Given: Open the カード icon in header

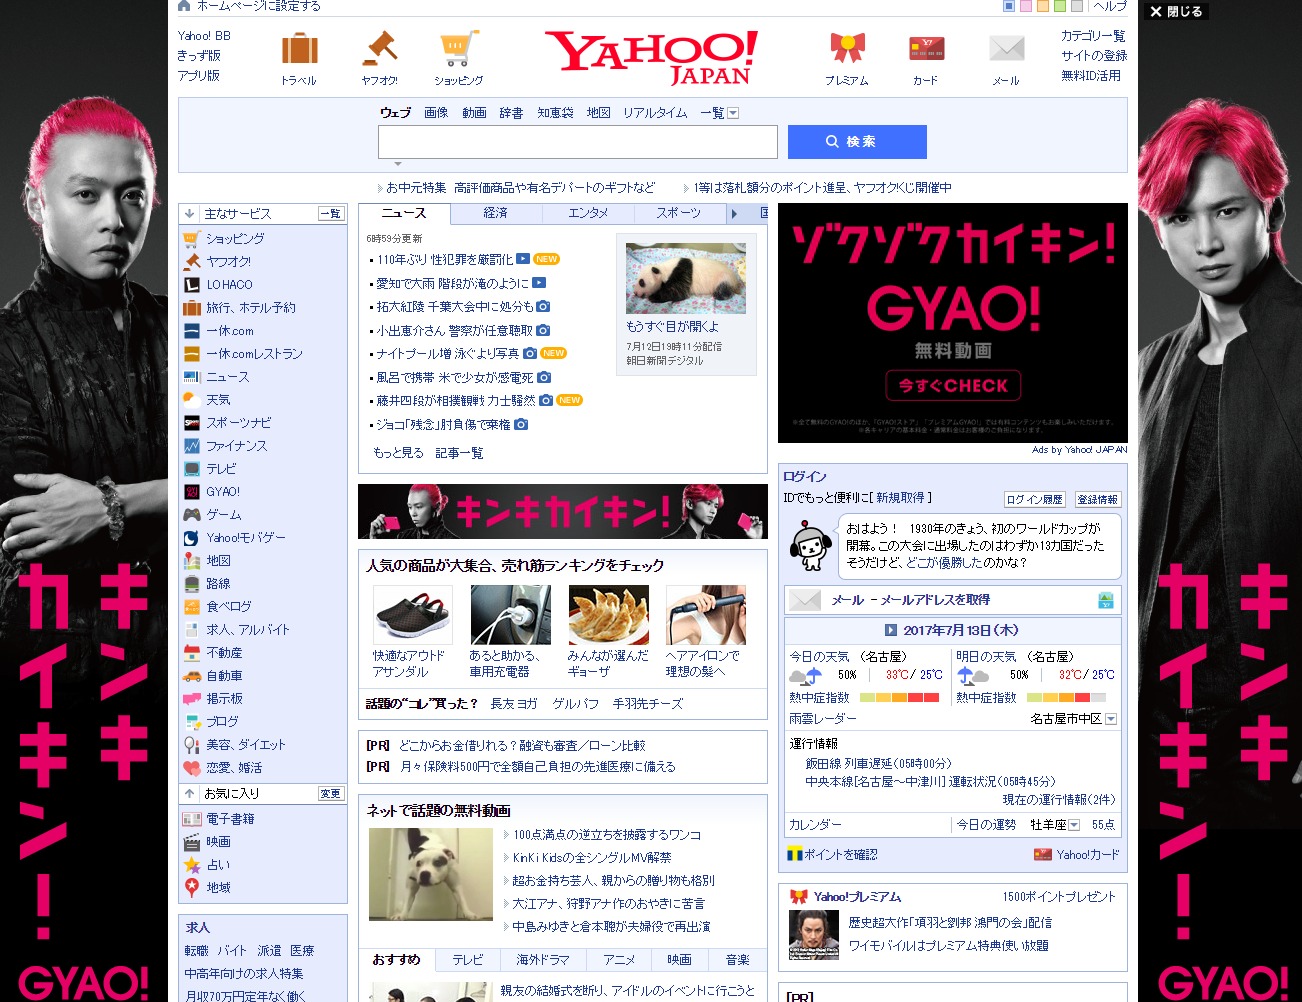Looking at the screenshot, I should pos(926,48).
